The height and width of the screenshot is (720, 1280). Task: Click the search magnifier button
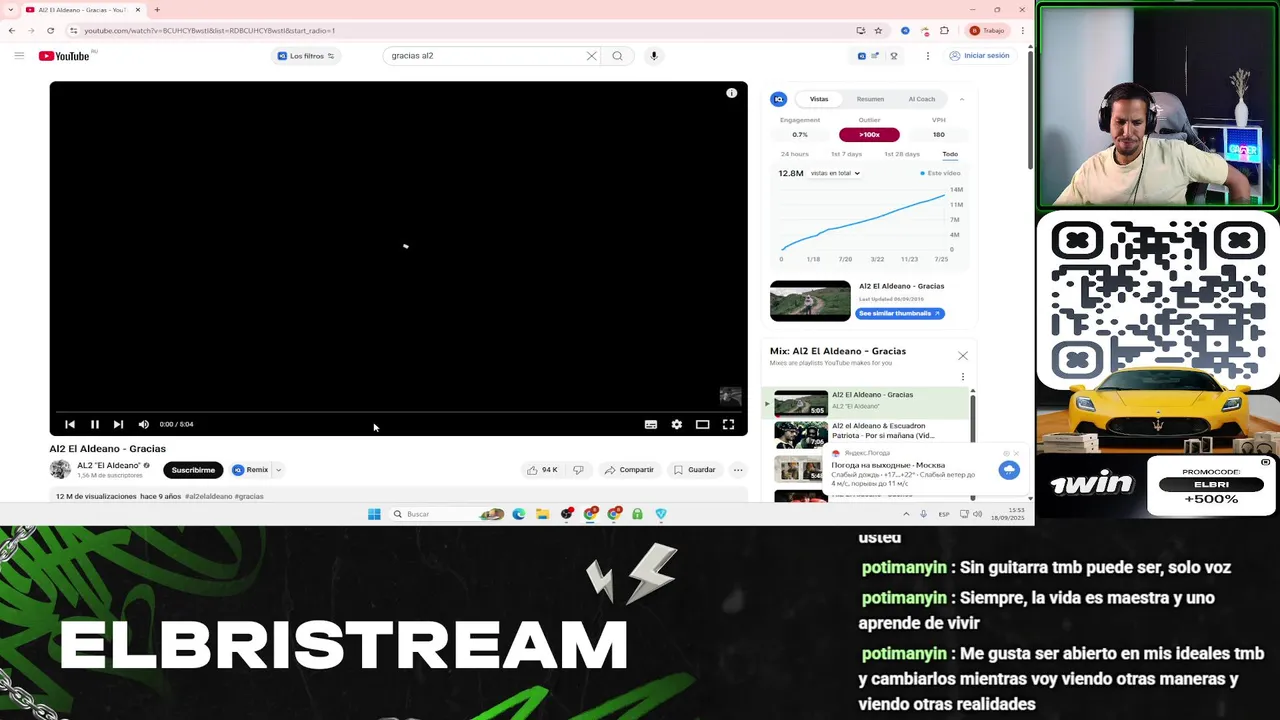pyautogui.click(x=617, y=56)
